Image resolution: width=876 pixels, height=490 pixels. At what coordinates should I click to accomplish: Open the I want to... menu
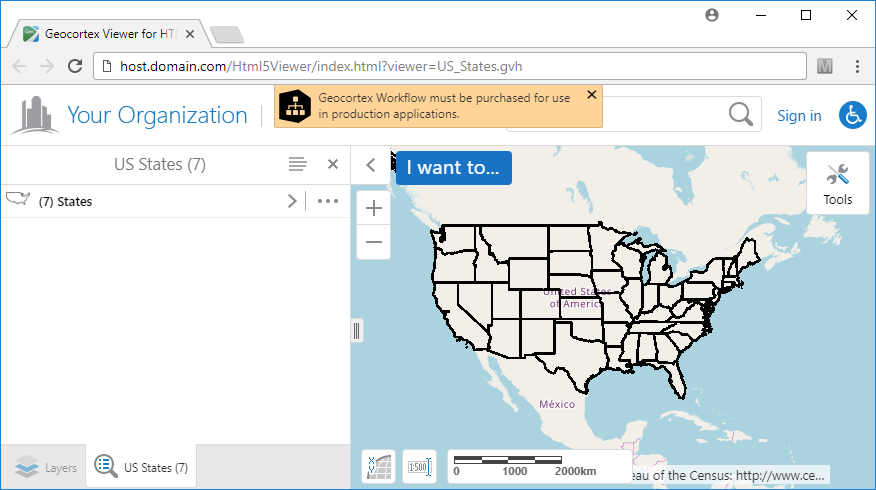pyautogui.click(x=453, y=167)
